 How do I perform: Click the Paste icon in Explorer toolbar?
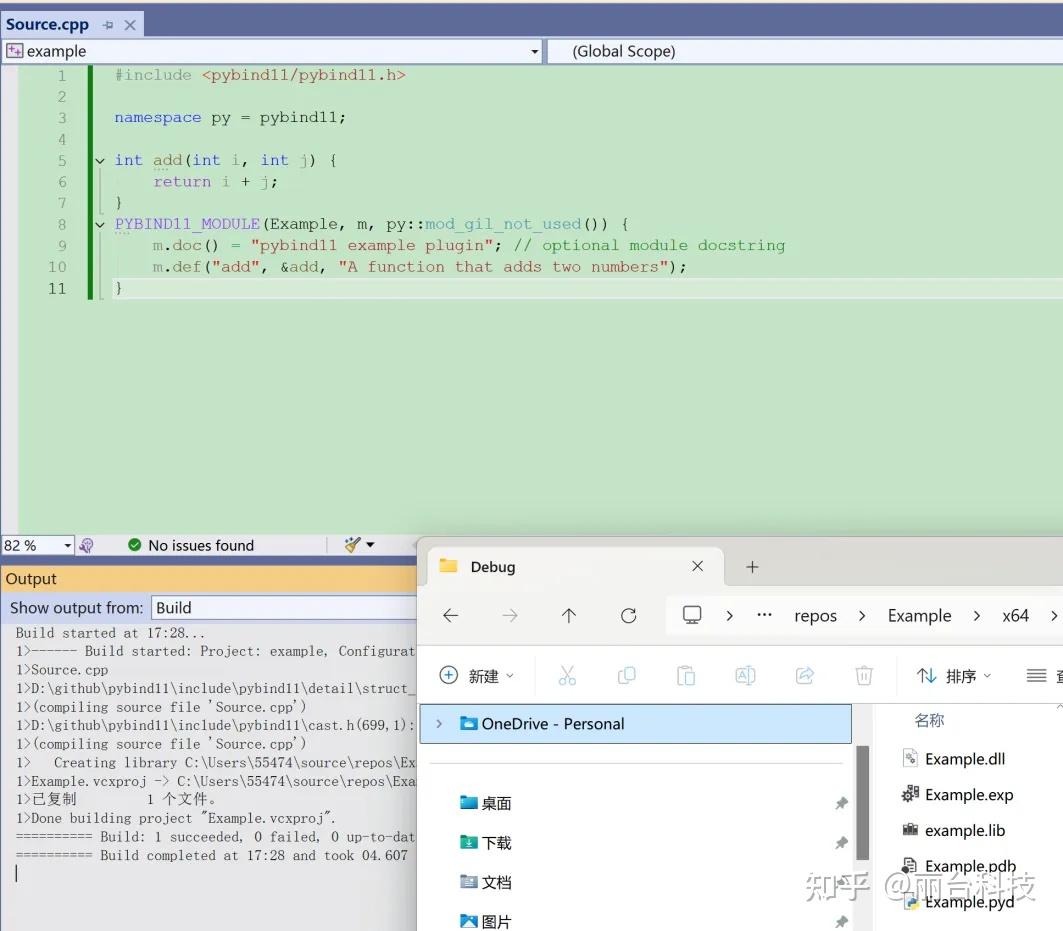[x=685, y=675]
